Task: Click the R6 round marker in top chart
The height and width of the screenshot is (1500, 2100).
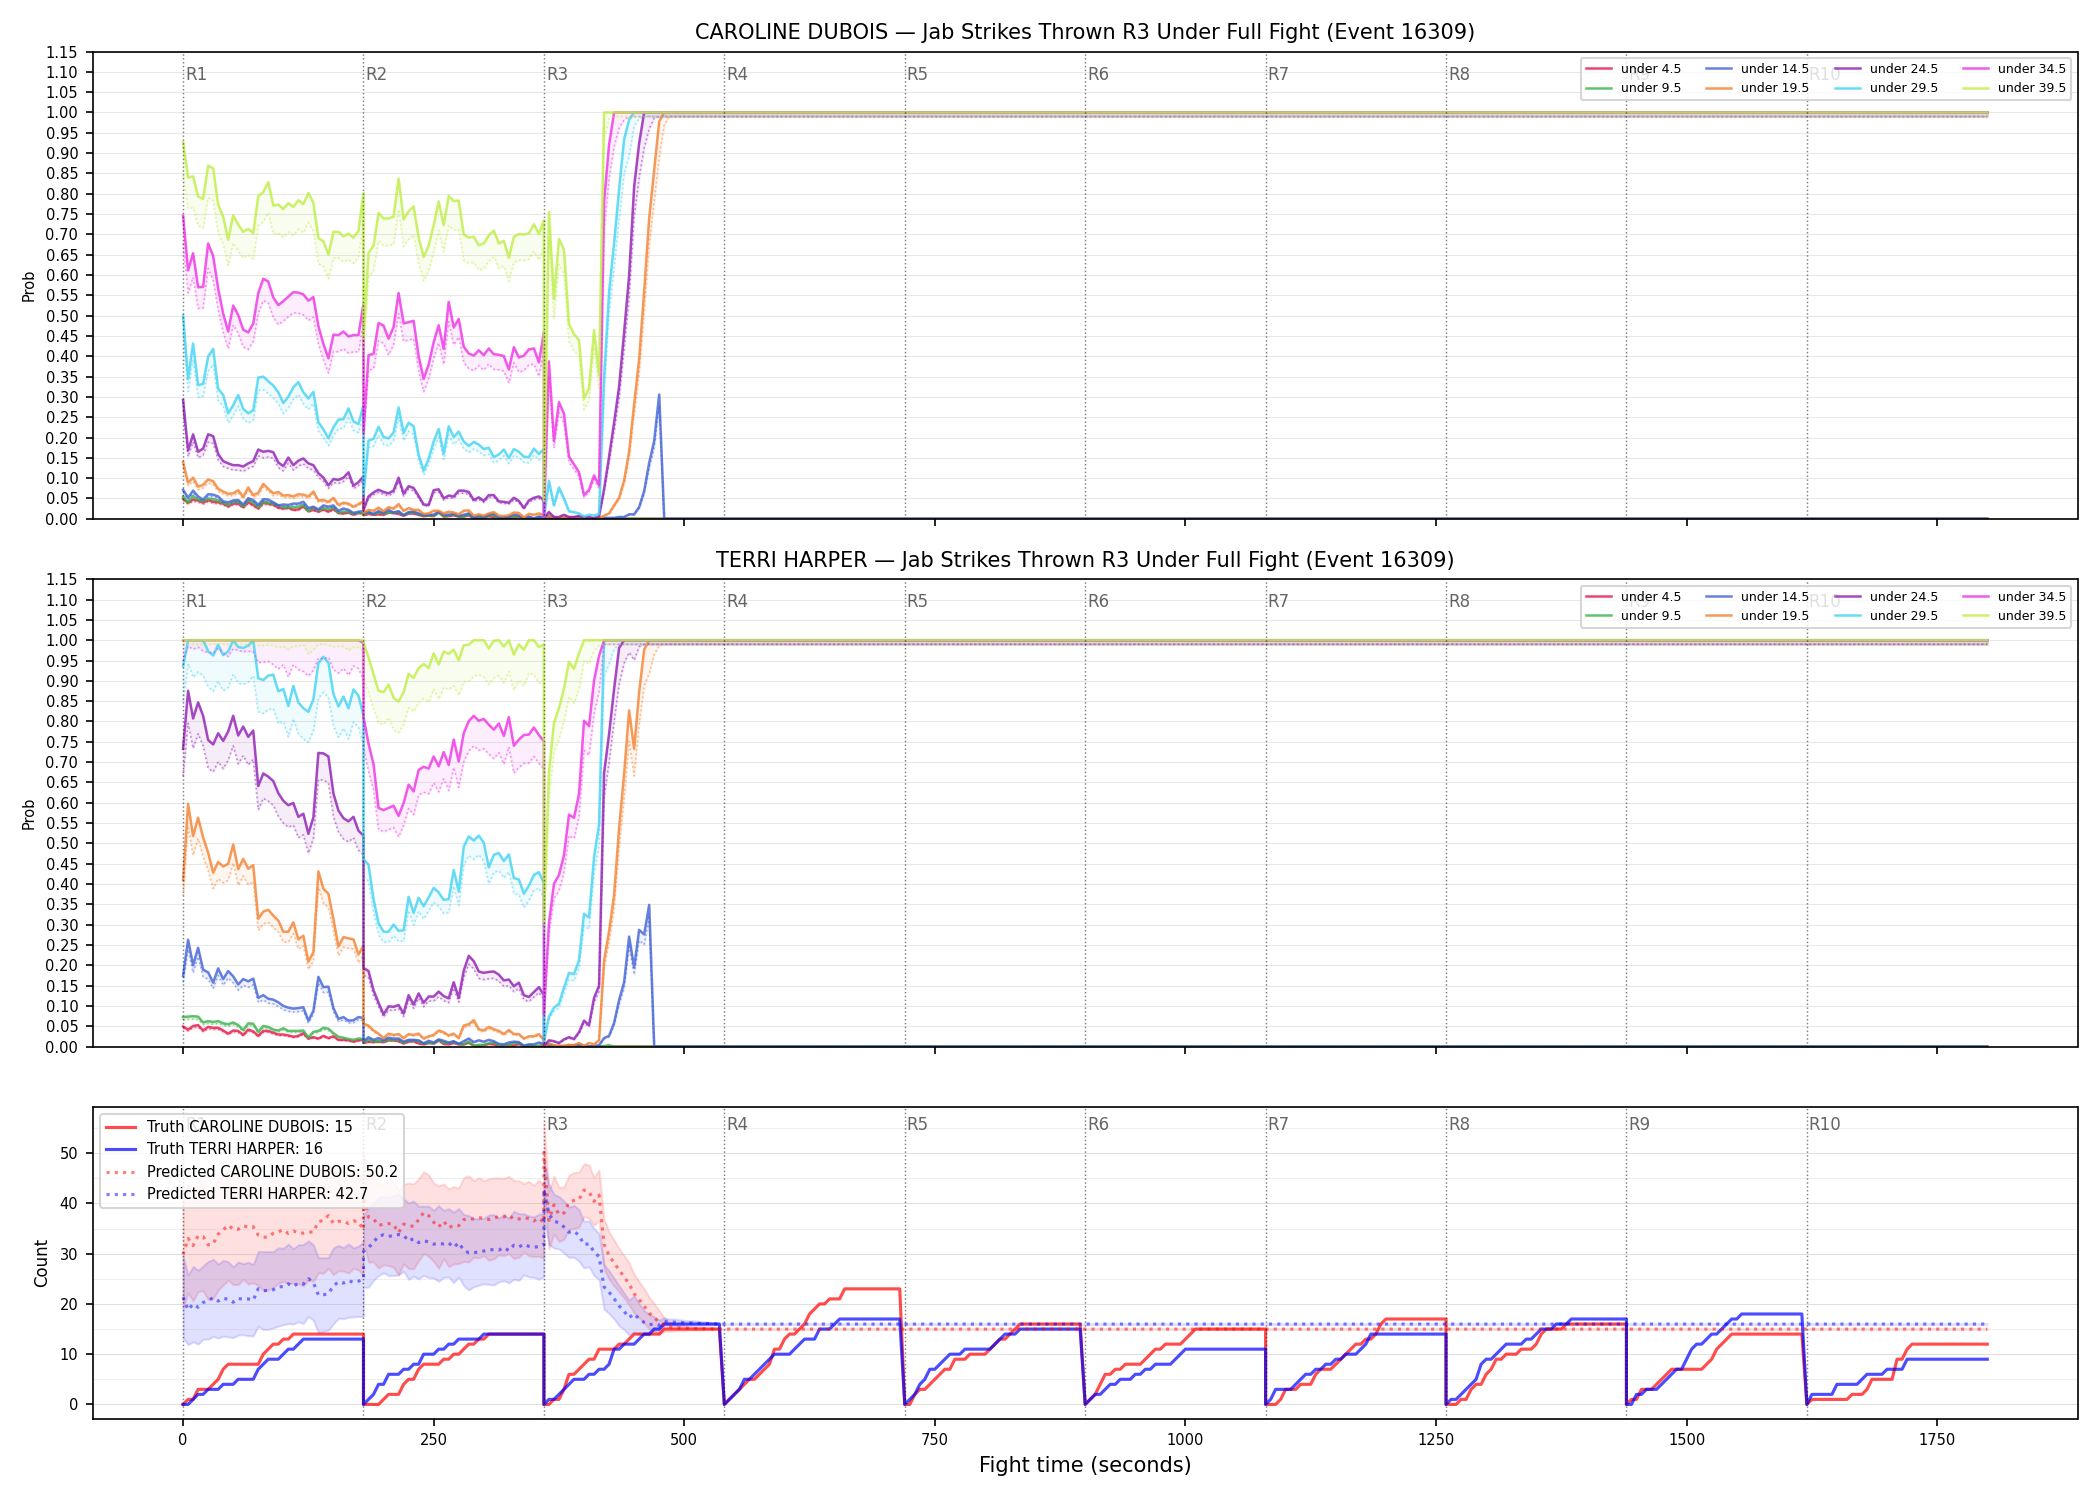Action: (1098, 74)
